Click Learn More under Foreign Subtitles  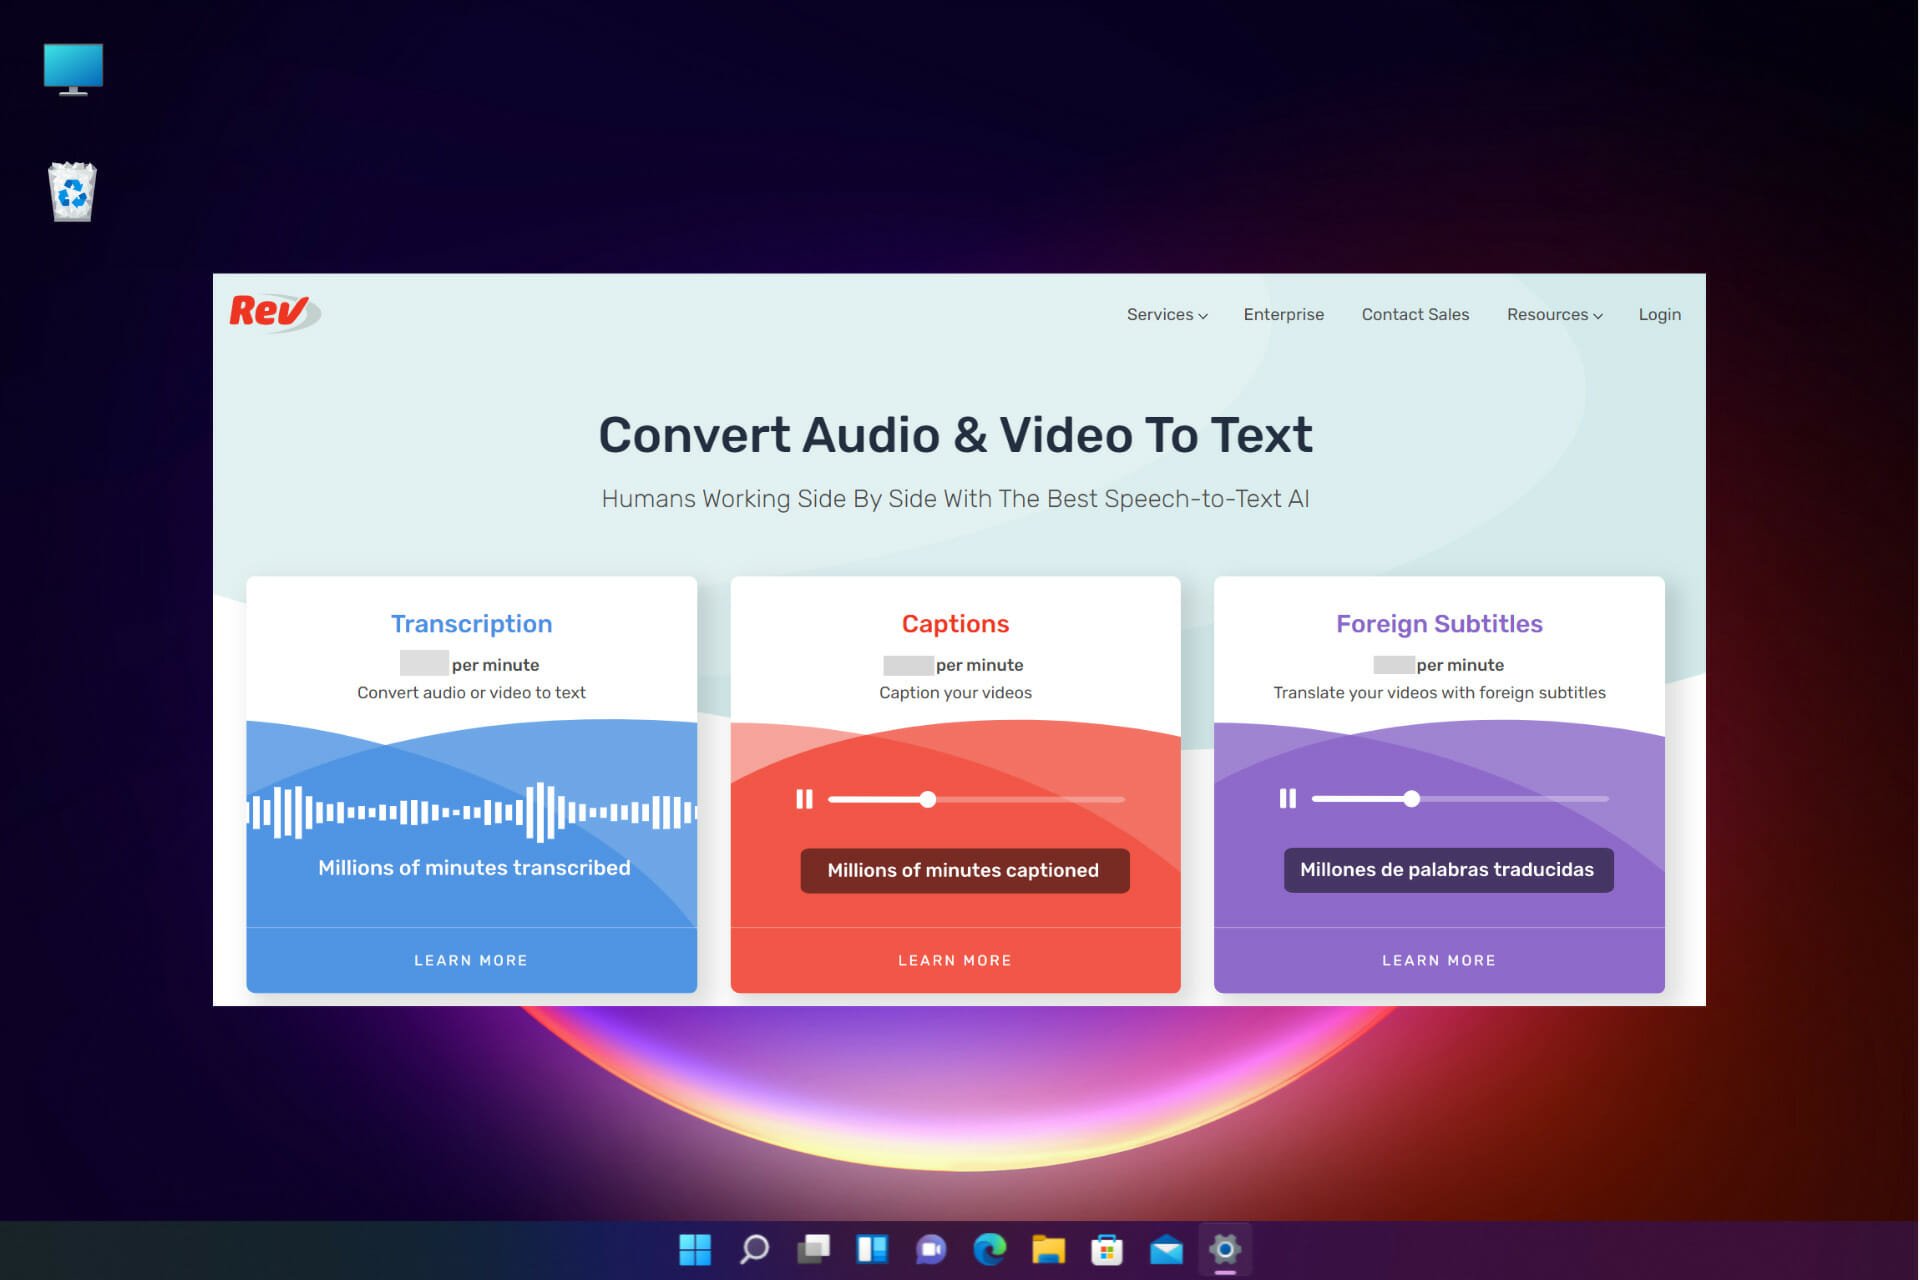1439,960
